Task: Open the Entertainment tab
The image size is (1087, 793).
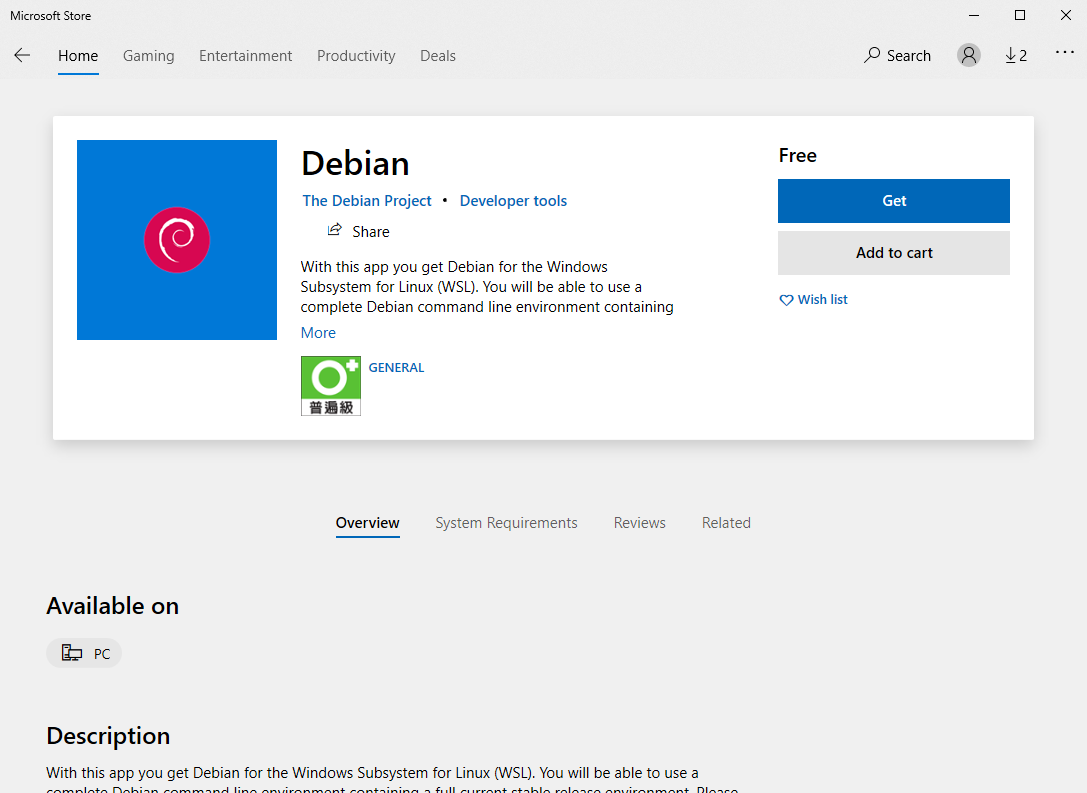Action: tap(245, 55)
